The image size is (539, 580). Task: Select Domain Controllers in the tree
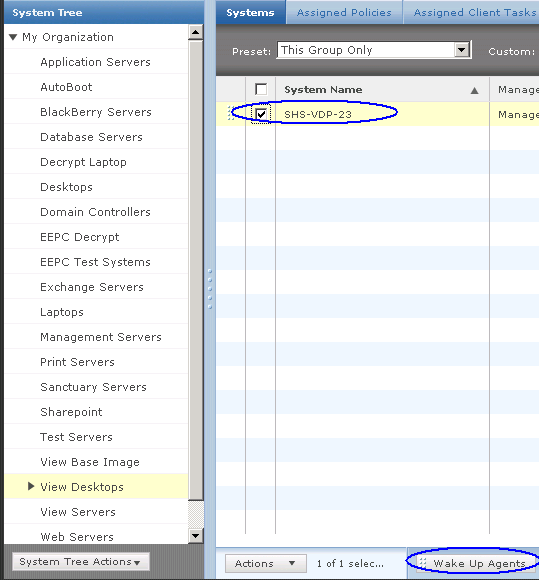point(95,212)
